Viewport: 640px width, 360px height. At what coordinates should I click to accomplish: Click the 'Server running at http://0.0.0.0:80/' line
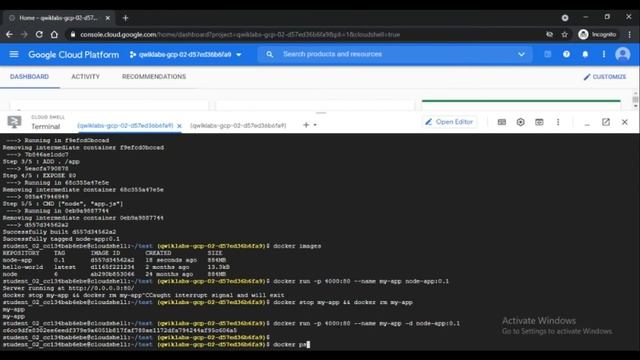68,288
